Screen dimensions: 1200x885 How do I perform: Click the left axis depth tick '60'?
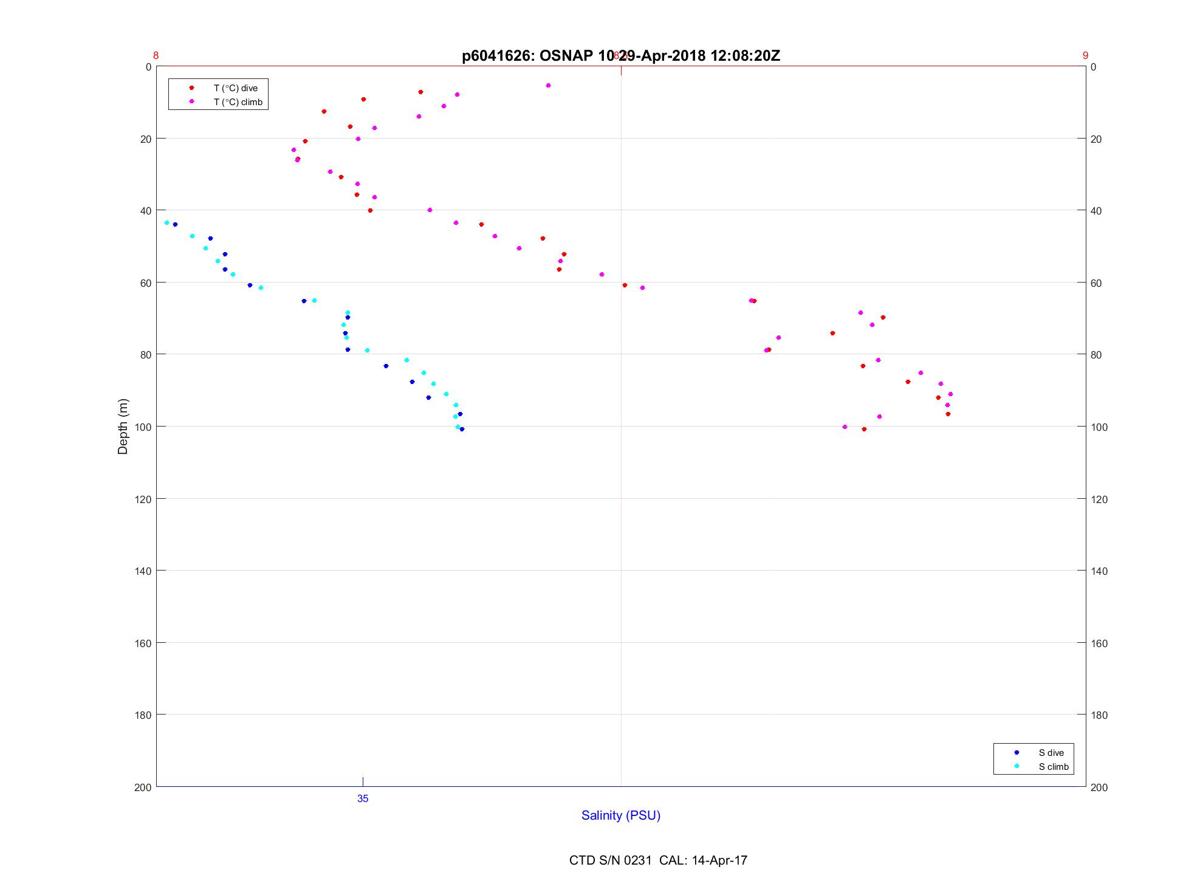pos(145,283)
